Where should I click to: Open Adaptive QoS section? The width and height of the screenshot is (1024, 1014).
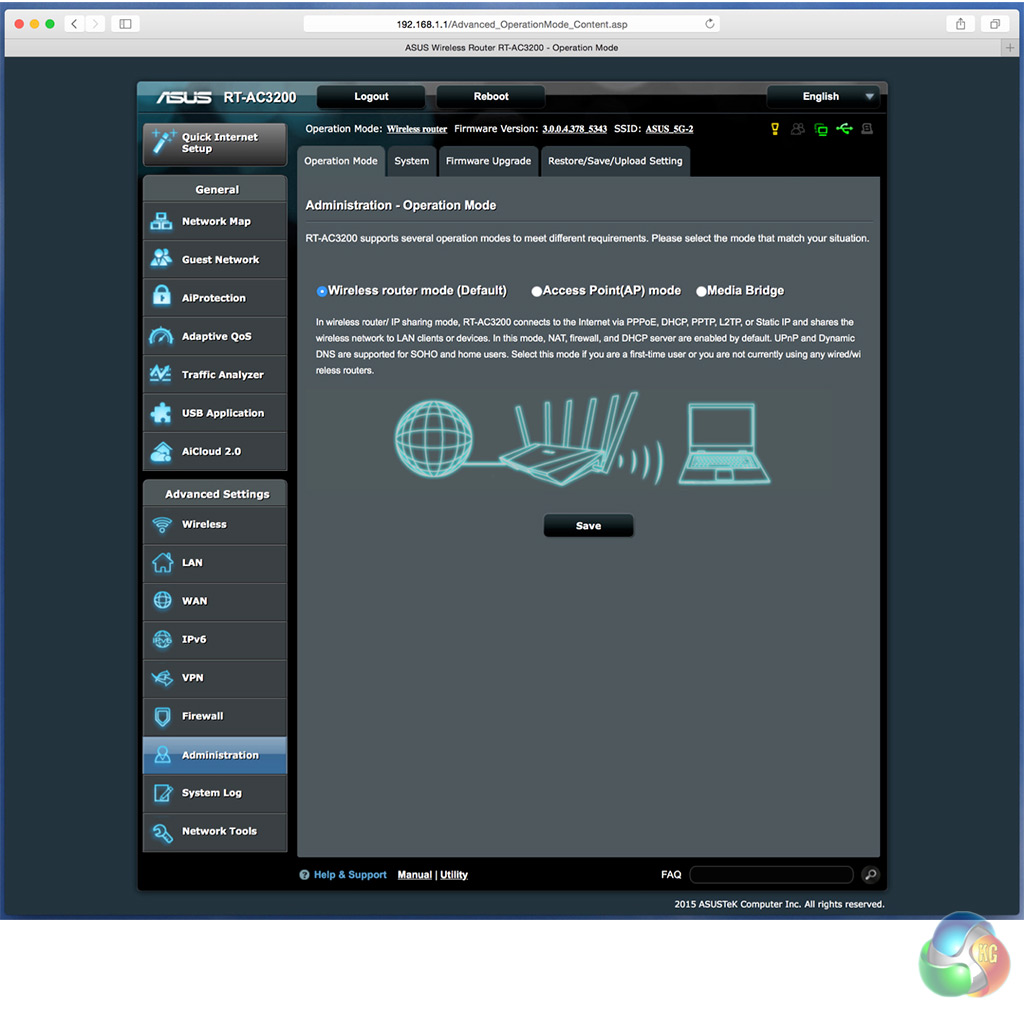(215, 336)
